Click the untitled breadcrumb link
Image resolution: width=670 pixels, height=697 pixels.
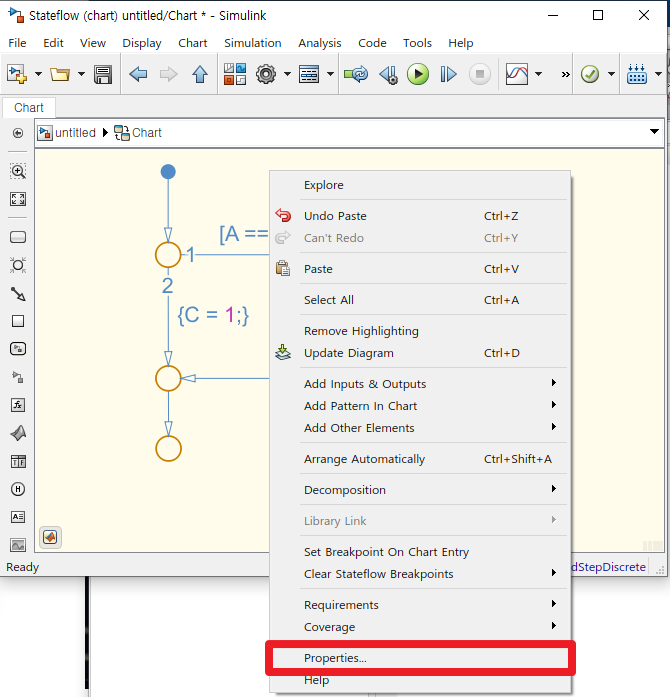coord(75,133)
